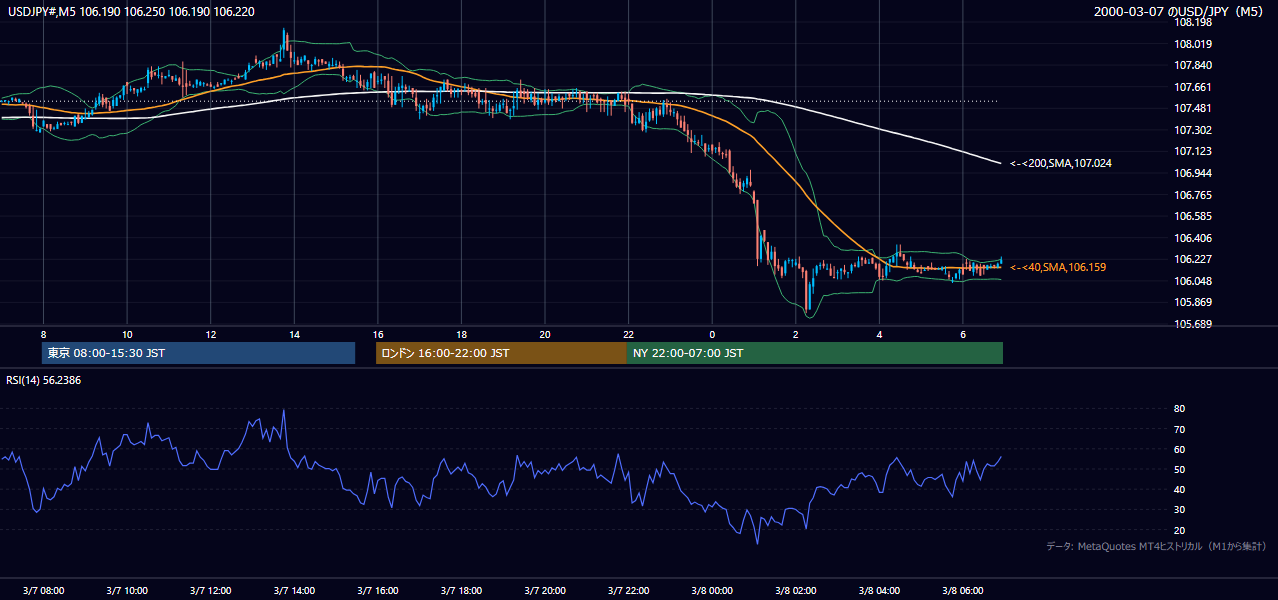1278x600 pixels.
Task: Click price axis value 106.944
Action: 1194,173
